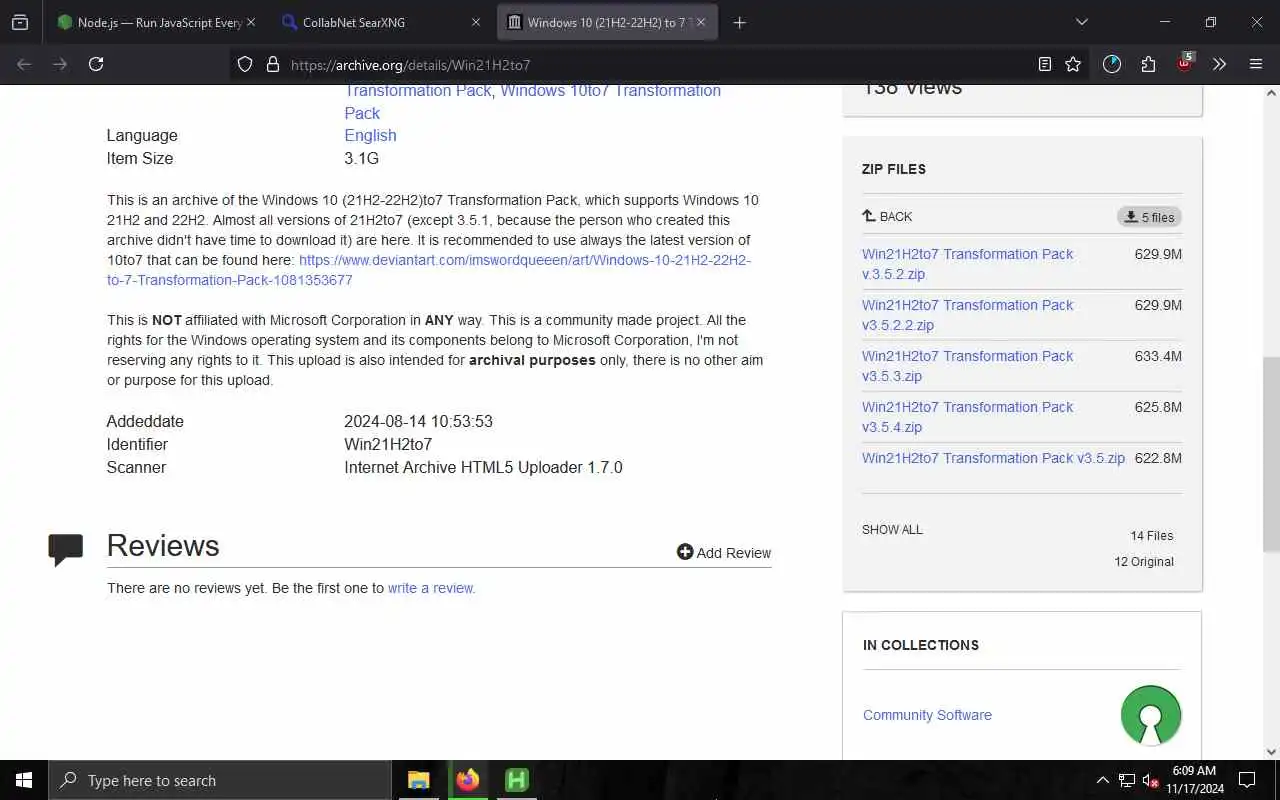Download Win21H2to7 Transformation Pack v3.5.4.zip
The image size is (1280, 800).
[x=967, y=417]
